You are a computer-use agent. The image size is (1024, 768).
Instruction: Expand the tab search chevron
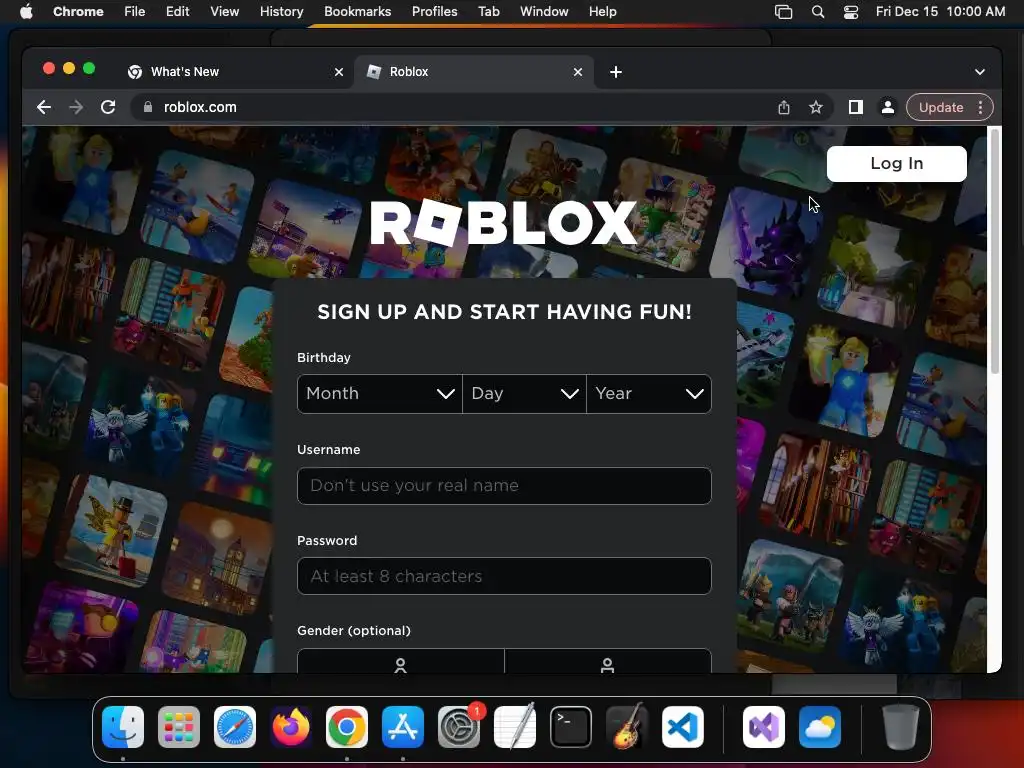980,72
